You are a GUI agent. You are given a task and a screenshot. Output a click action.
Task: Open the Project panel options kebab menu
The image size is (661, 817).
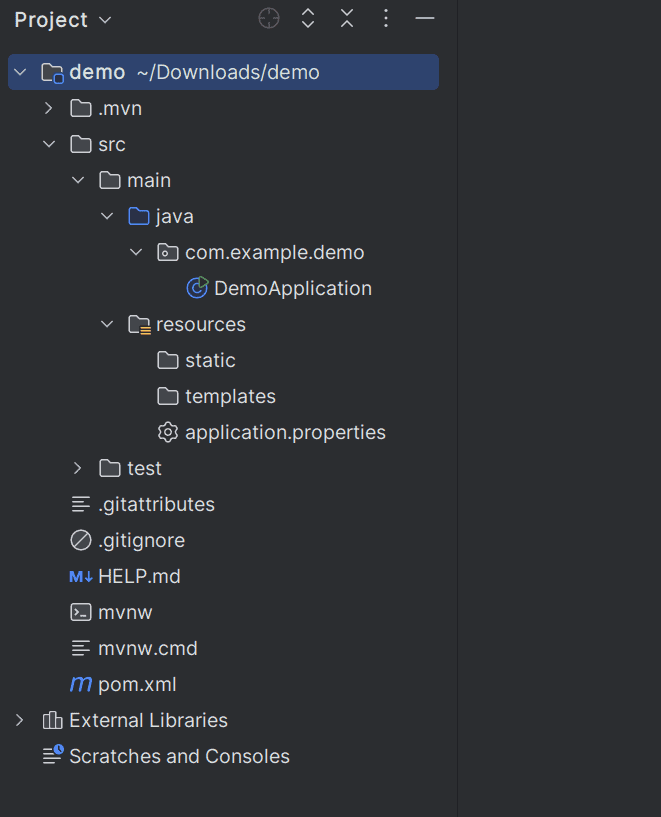[386, 19]
